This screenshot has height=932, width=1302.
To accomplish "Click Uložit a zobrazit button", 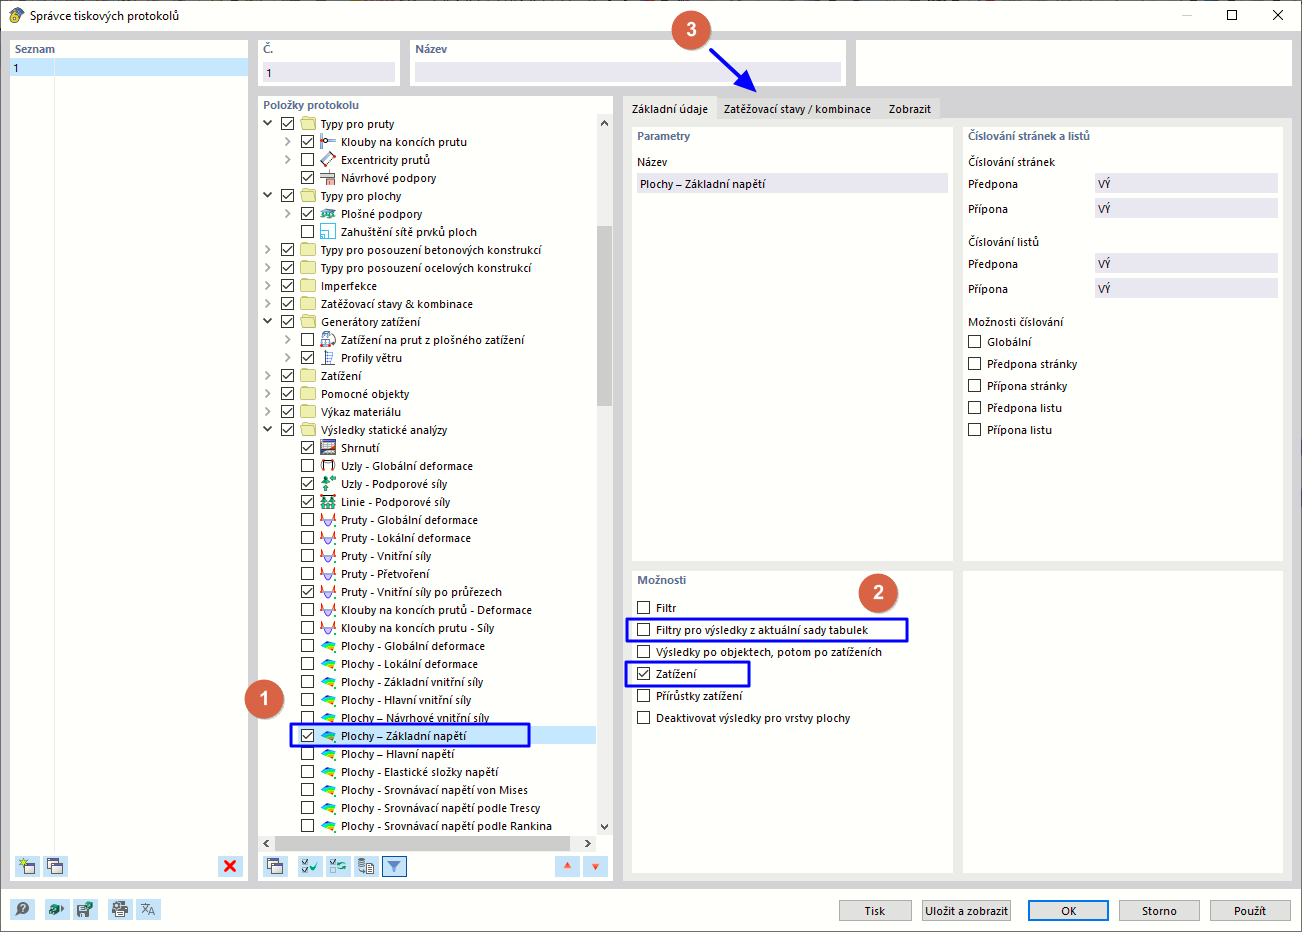I will point(966,911).
